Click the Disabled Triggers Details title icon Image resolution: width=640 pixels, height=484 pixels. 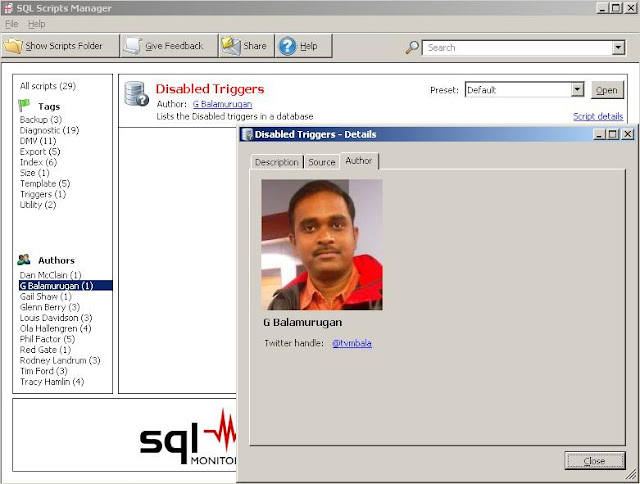pos(247,134)
